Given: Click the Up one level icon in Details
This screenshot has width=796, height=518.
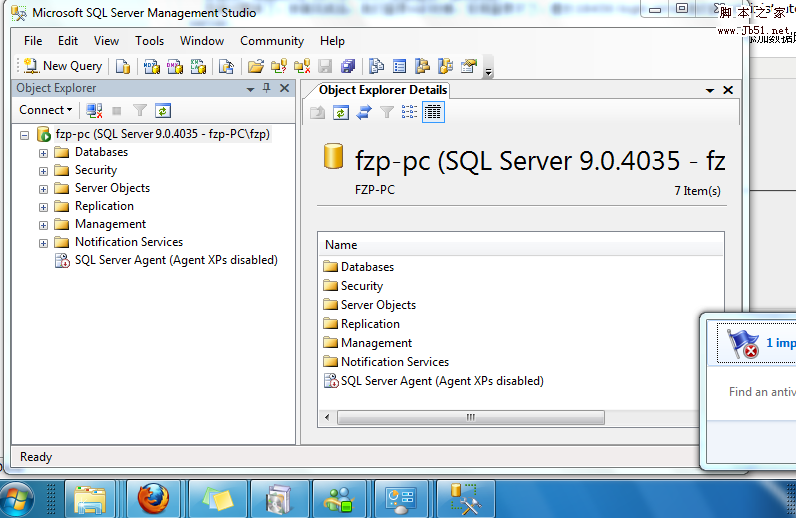Looking at the screenshot, I should [318, 112].
